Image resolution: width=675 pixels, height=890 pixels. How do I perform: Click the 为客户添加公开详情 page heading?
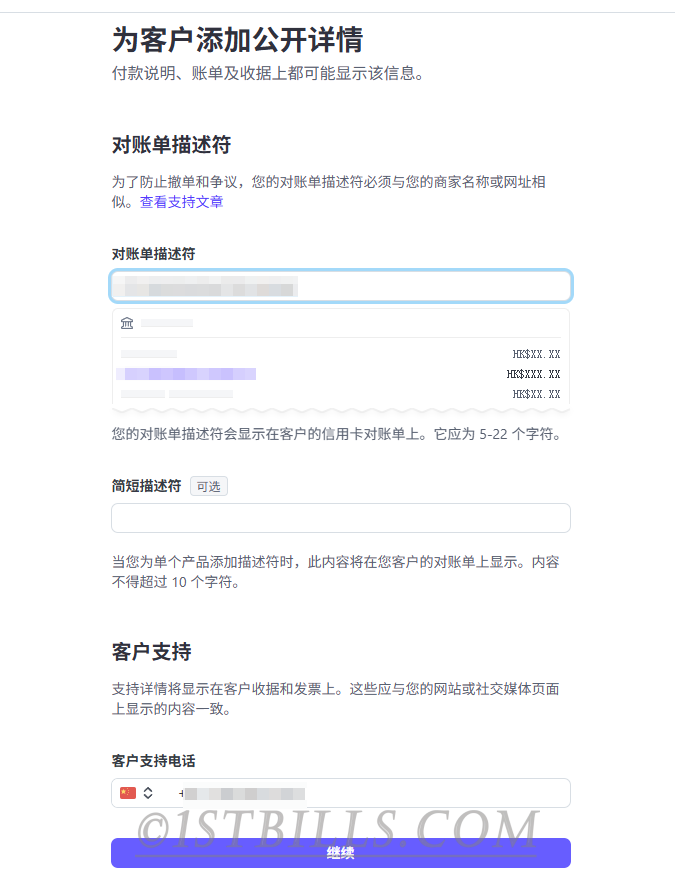(x=237, y=40)
